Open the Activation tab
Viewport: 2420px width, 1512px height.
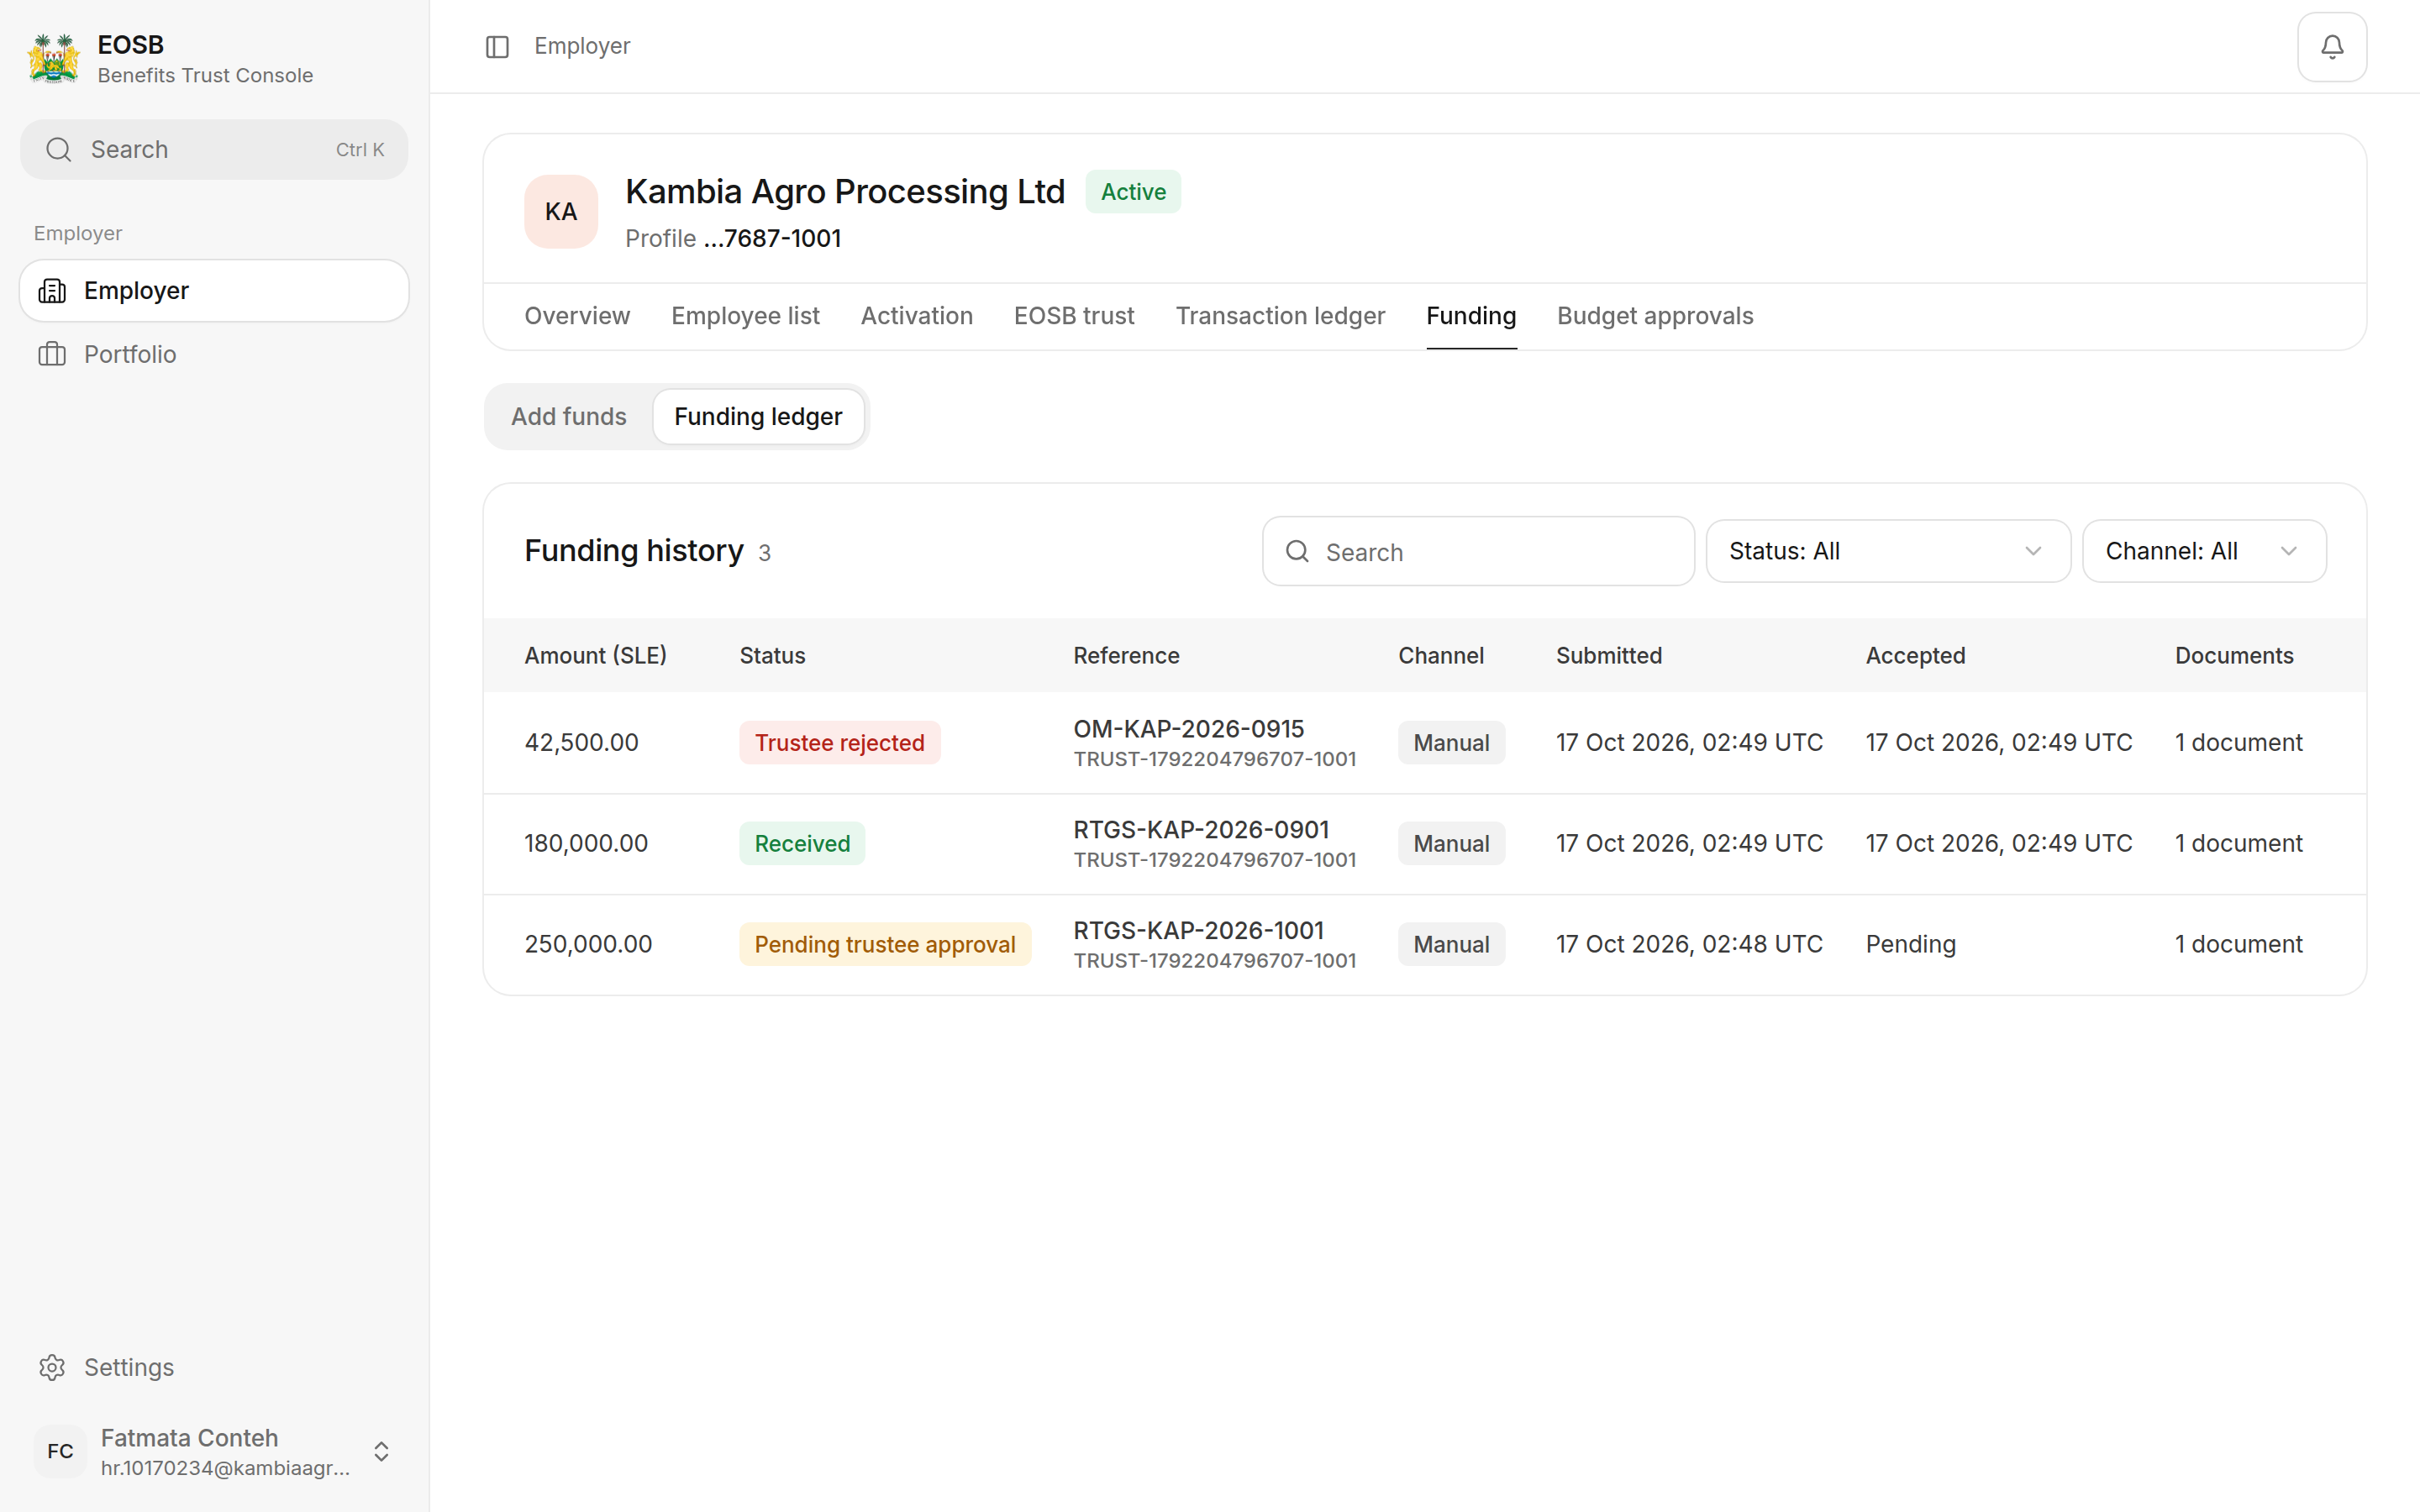916,316
